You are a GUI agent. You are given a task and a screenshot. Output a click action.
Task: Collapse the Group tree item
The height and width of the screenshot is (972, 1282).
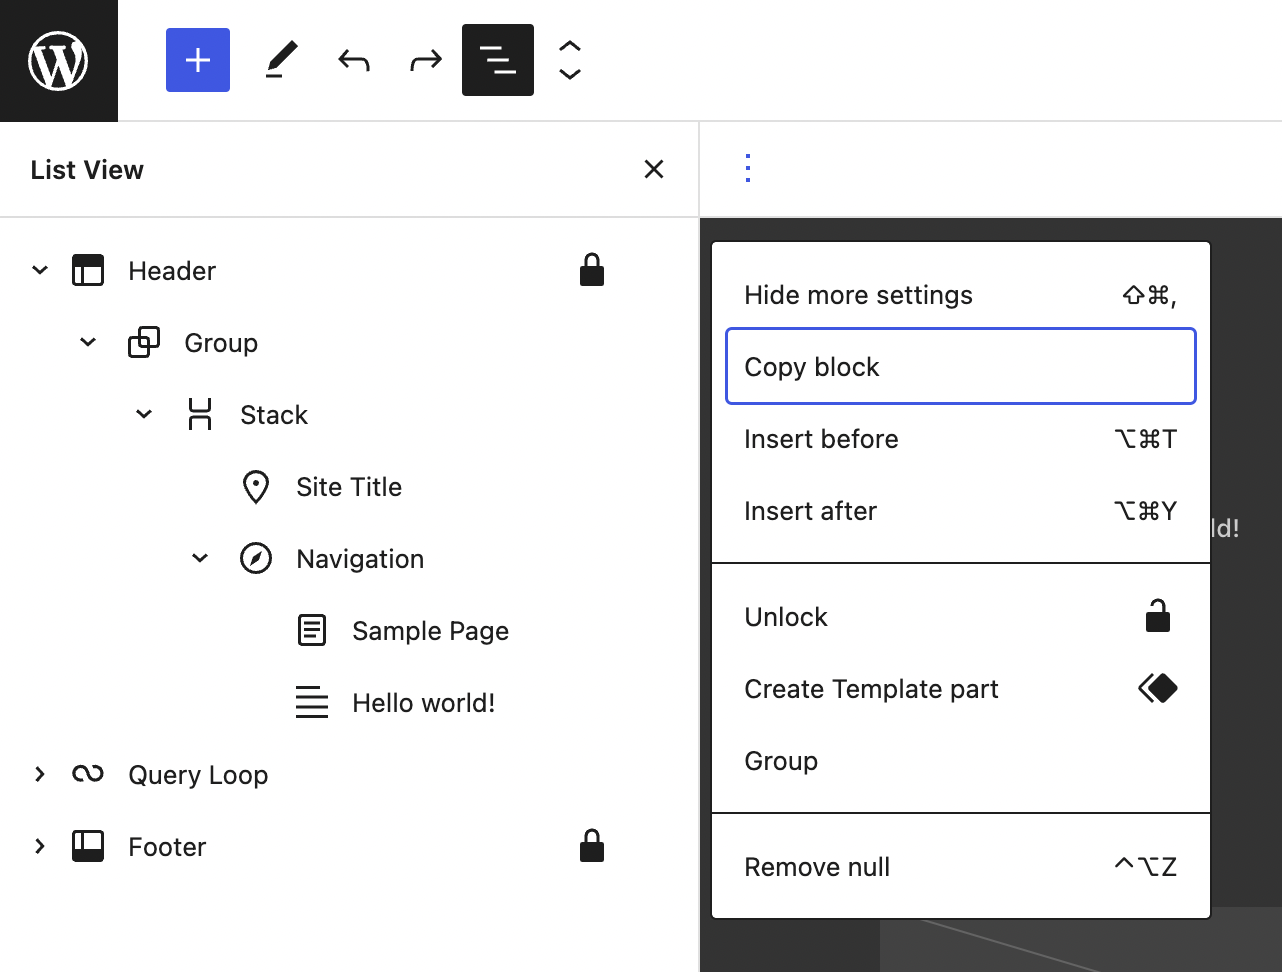click(x=88, y=342)
